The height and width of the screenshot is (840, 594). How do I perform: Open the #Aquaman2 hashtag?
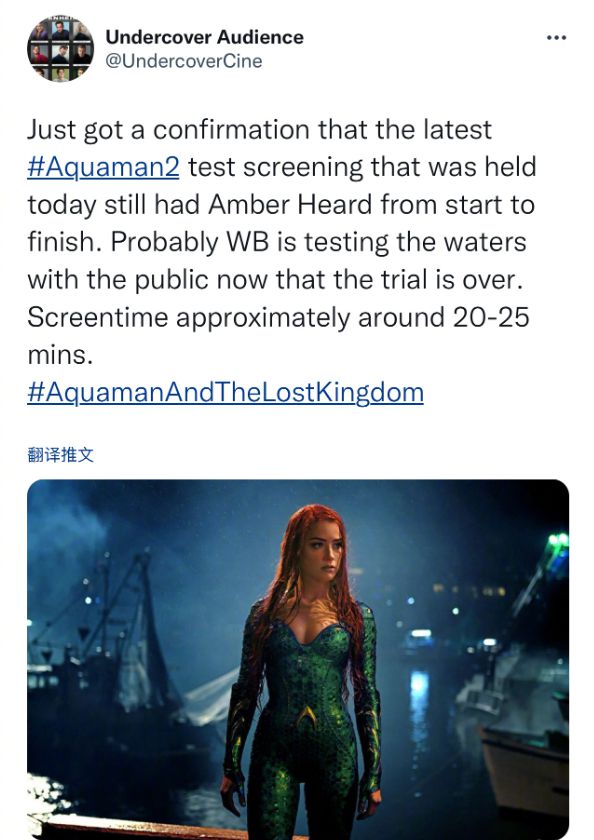pyautogui.click(x=103, y=167)
